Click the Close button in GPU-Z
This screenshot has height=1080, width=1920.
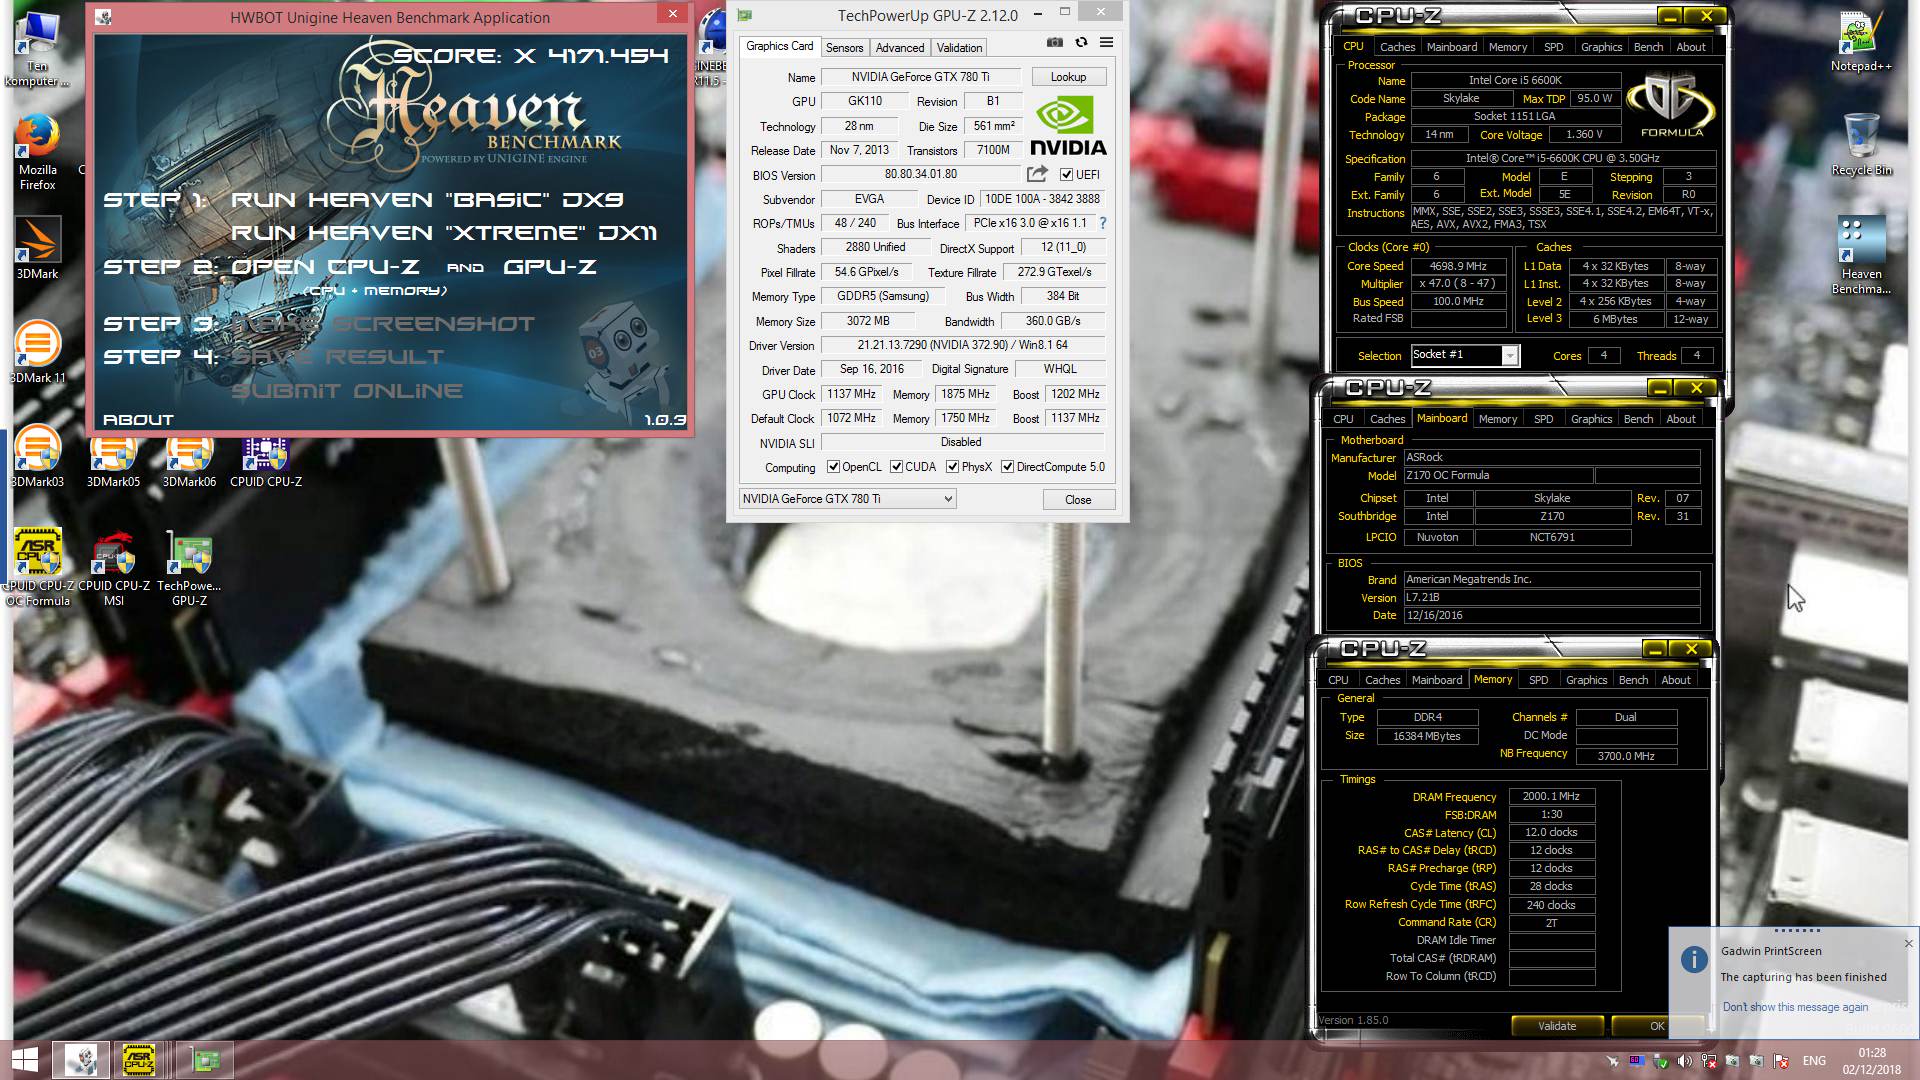(x=1078, y=500)
